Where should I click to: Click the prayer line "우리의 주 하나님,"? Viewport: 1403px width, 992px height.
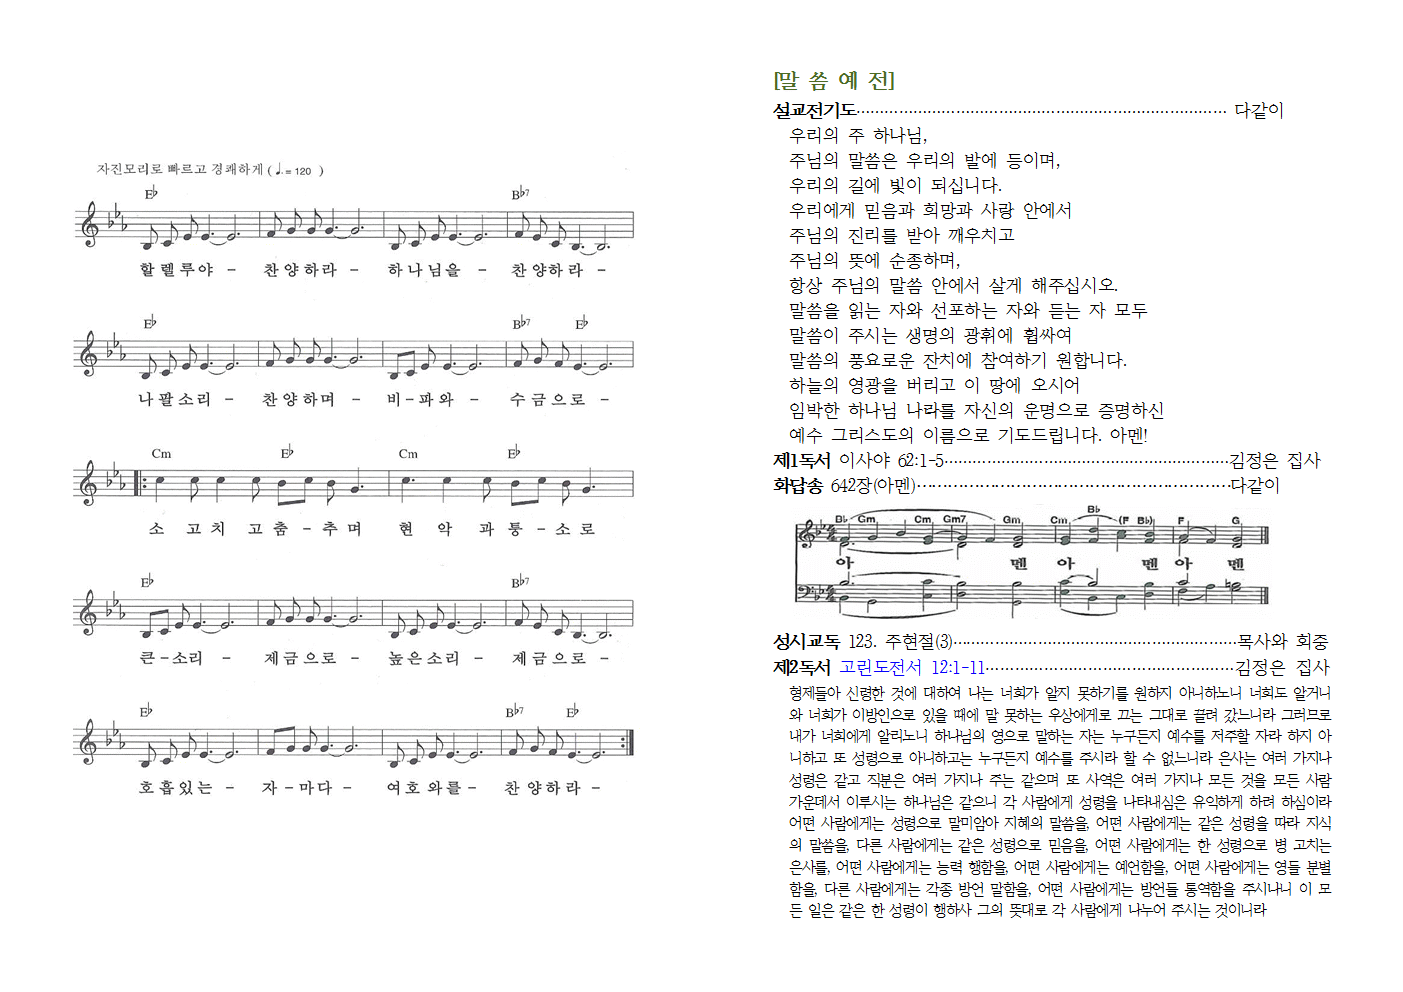tap(858, 135)
